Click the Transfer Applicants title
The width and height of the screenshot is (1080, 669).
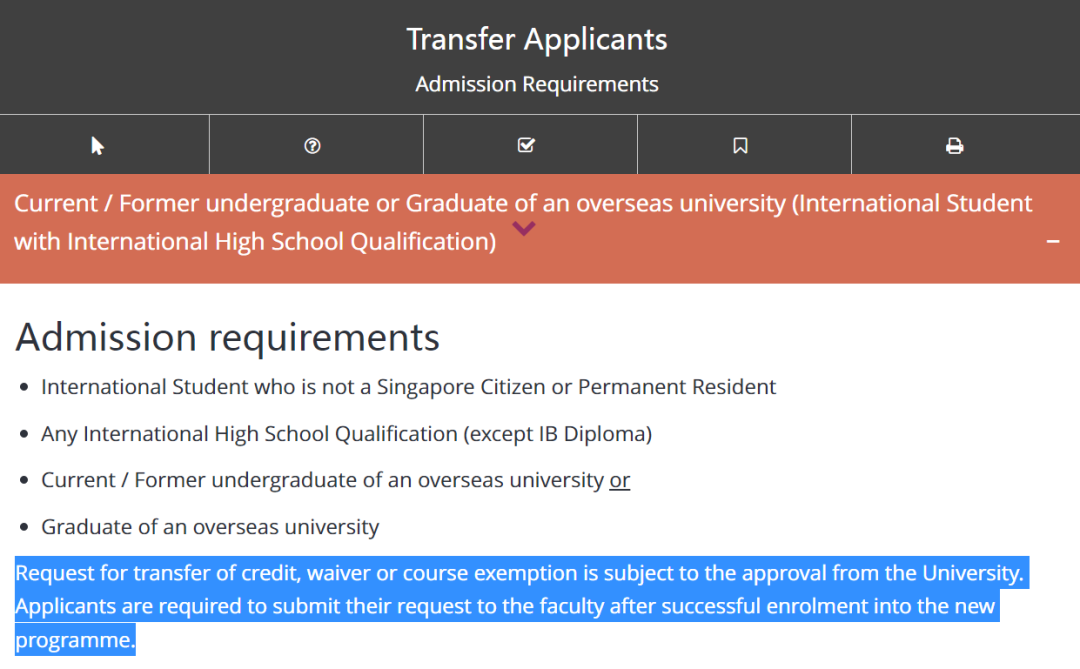click(x=537, y=39)
